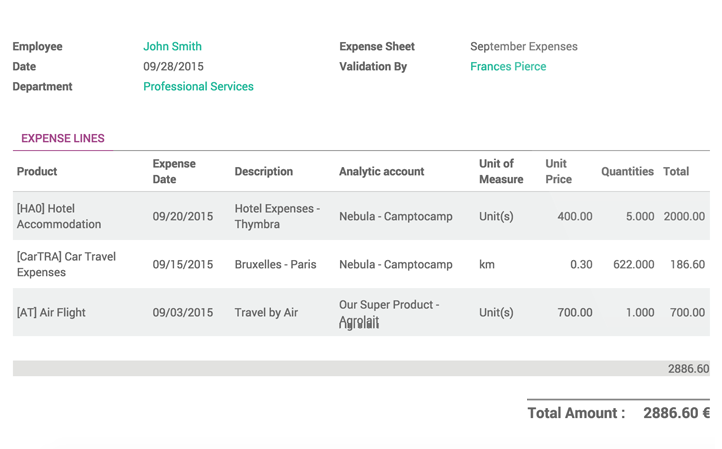Image resolution: width=722 pixels, height=449 pixels.
Task: Open the Car Travel Expenses line
Action: click(361, 264)
